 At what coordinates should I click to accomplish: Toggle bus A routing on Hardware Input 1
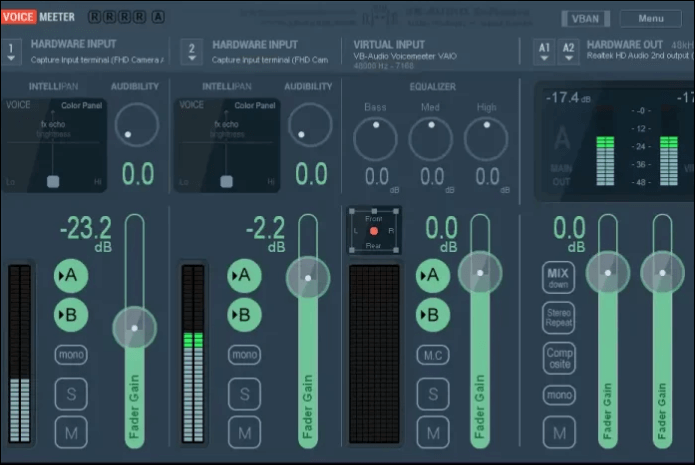point(71,276)
